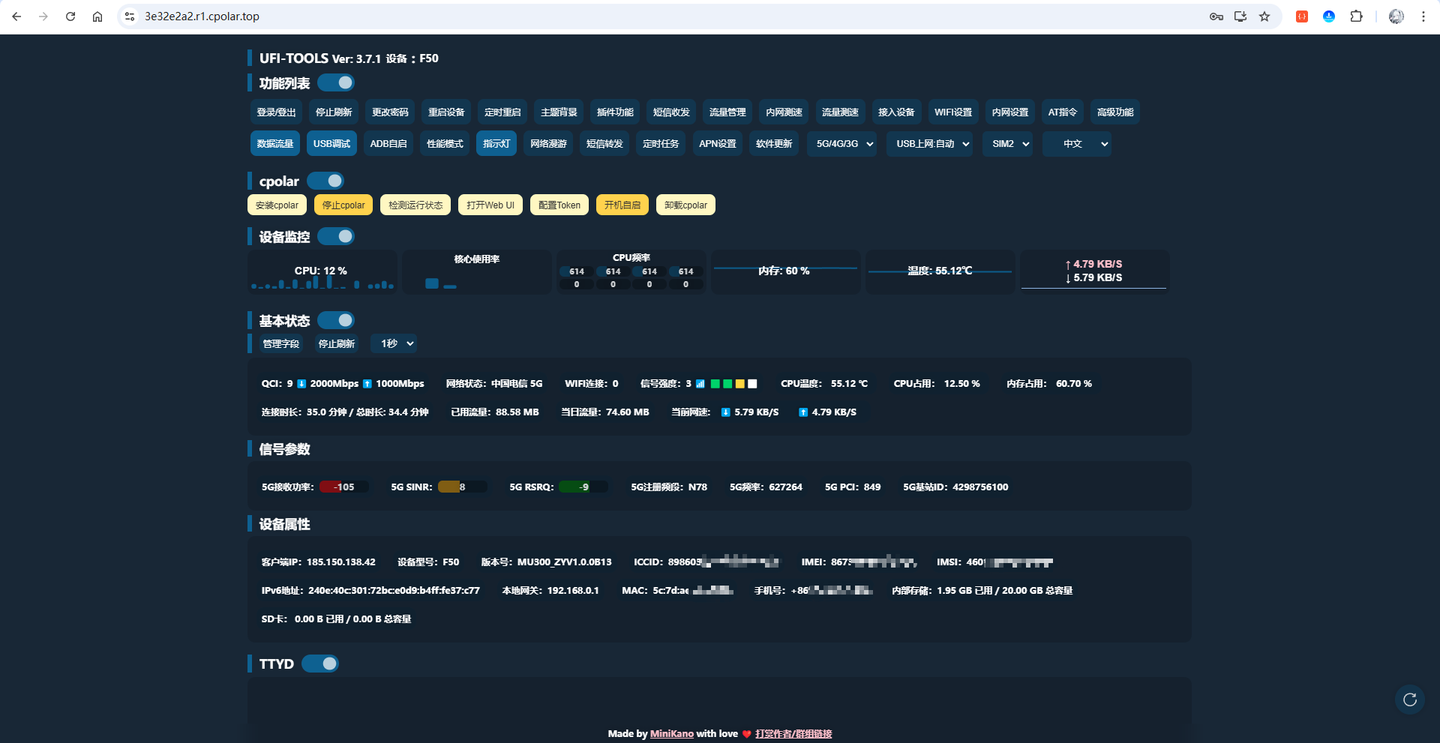Toggle the 功能列表 section switch
Screen dimensions: 1440x743
tap(336, 83)
